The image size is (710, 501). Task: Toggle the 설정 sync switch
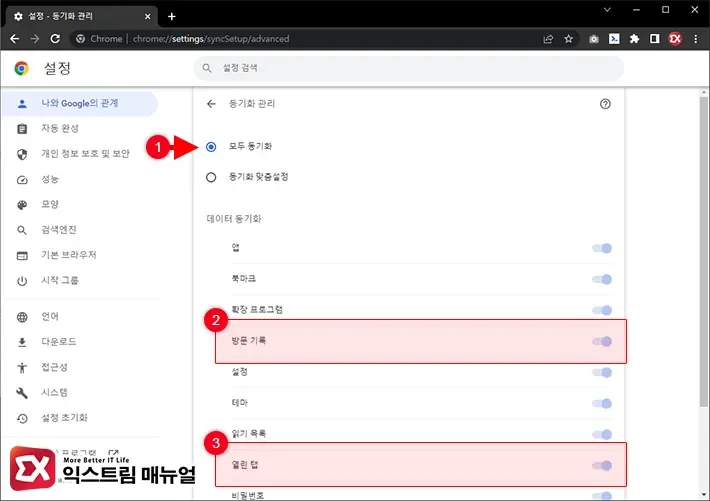coord(602,372)
